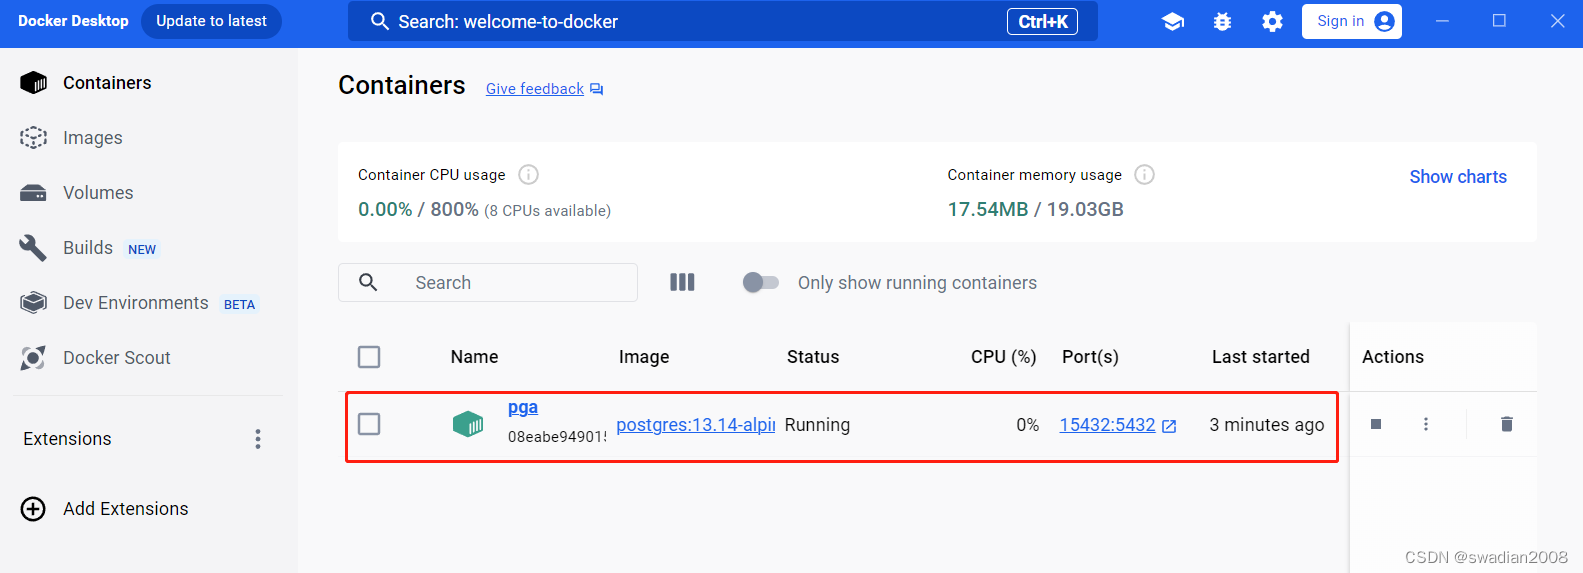1583x573 pixels.
Task: Open manage columns icon
Action: [x=682, y=283]
